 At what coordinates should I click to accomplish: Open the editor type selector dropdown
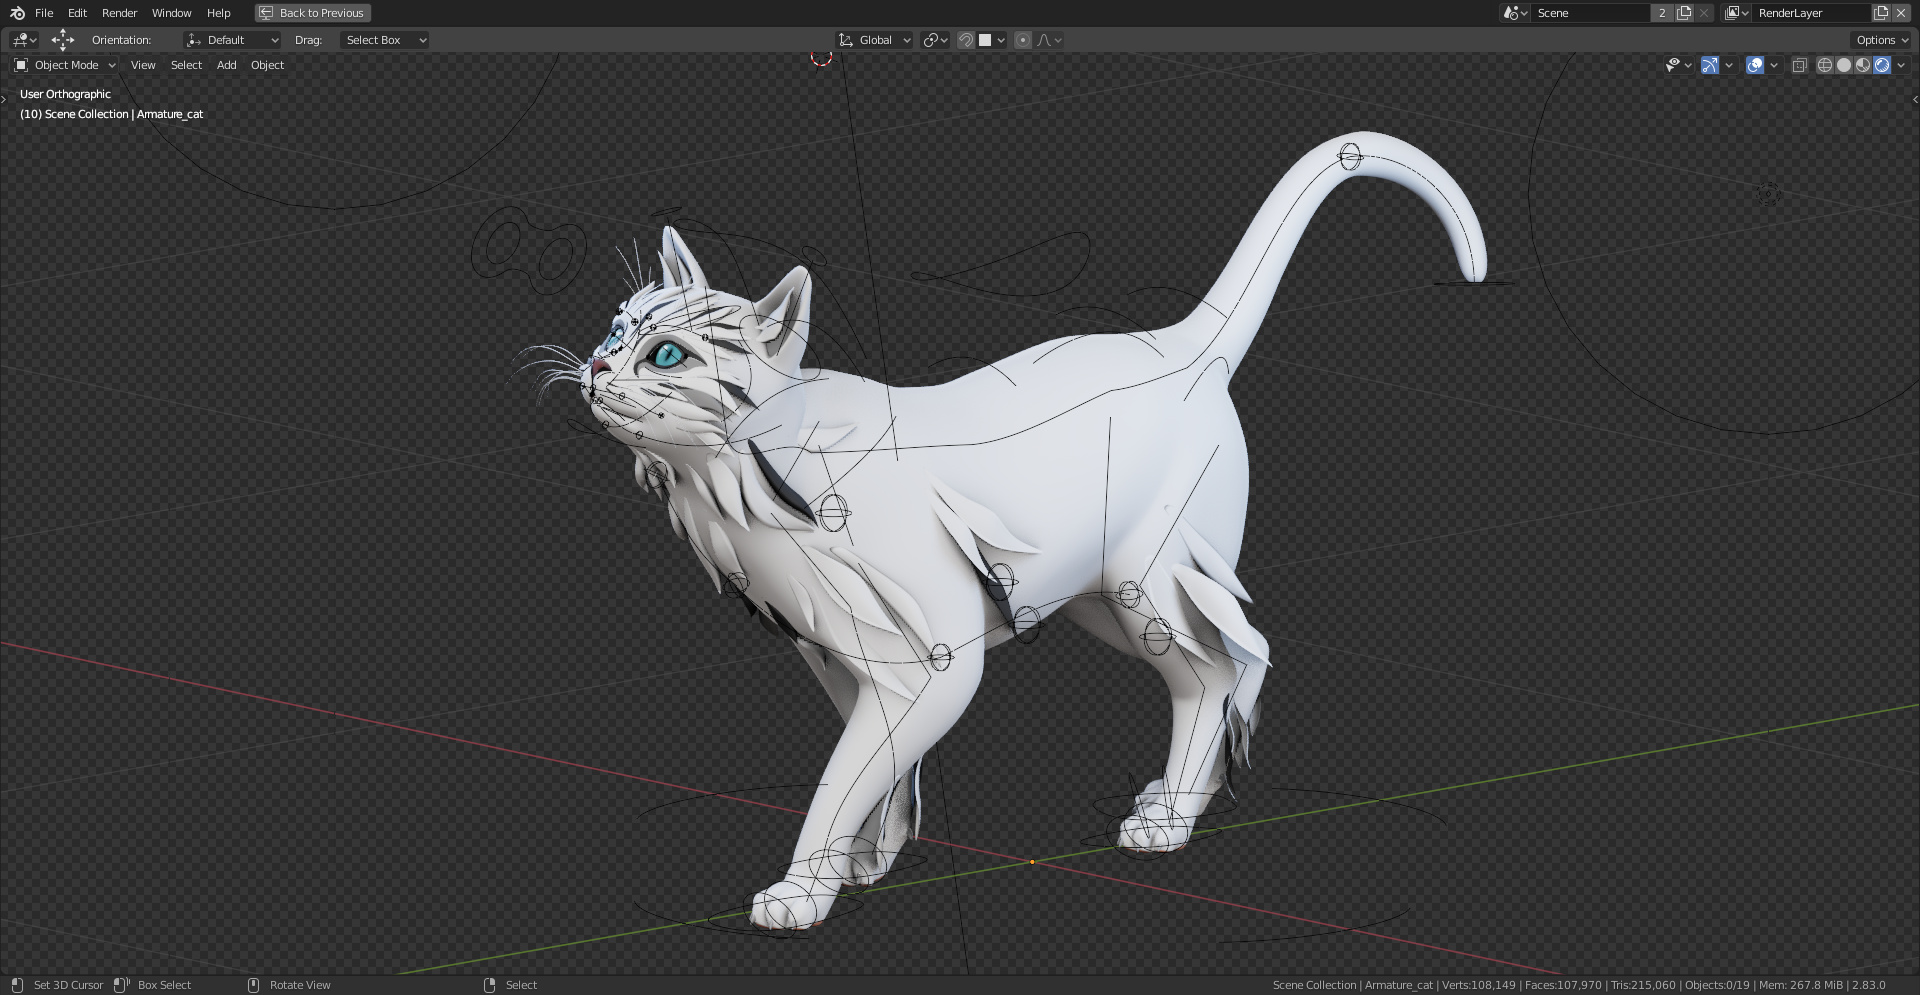tap(24, 40)
